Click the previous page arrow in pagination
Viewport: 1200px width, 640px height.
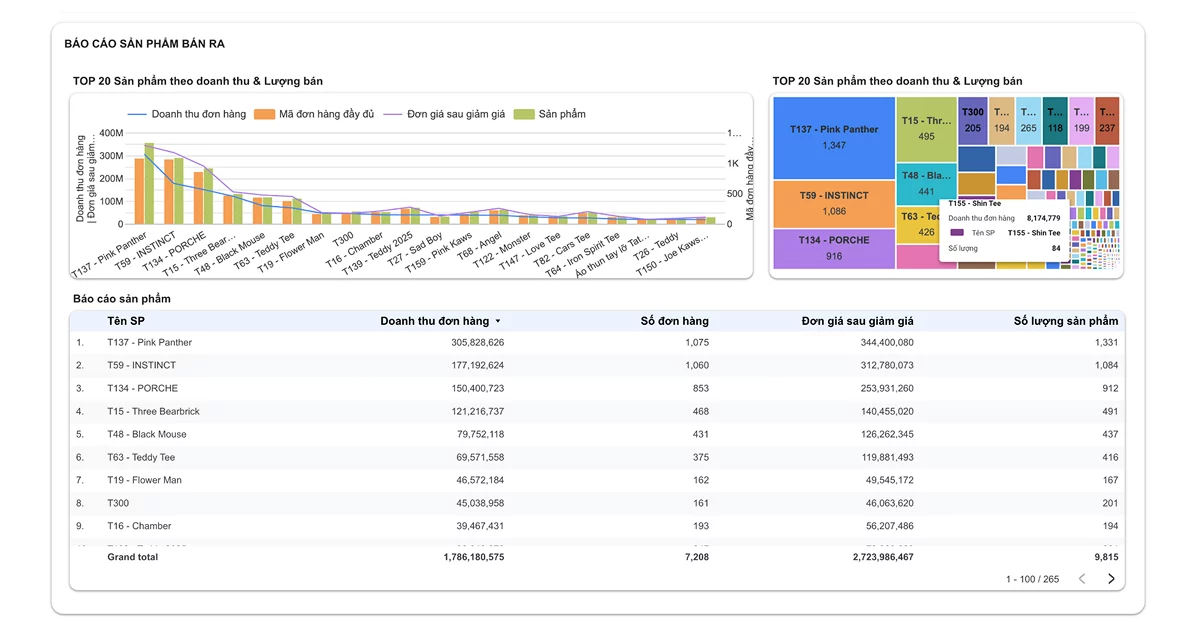click(1082, 579)
